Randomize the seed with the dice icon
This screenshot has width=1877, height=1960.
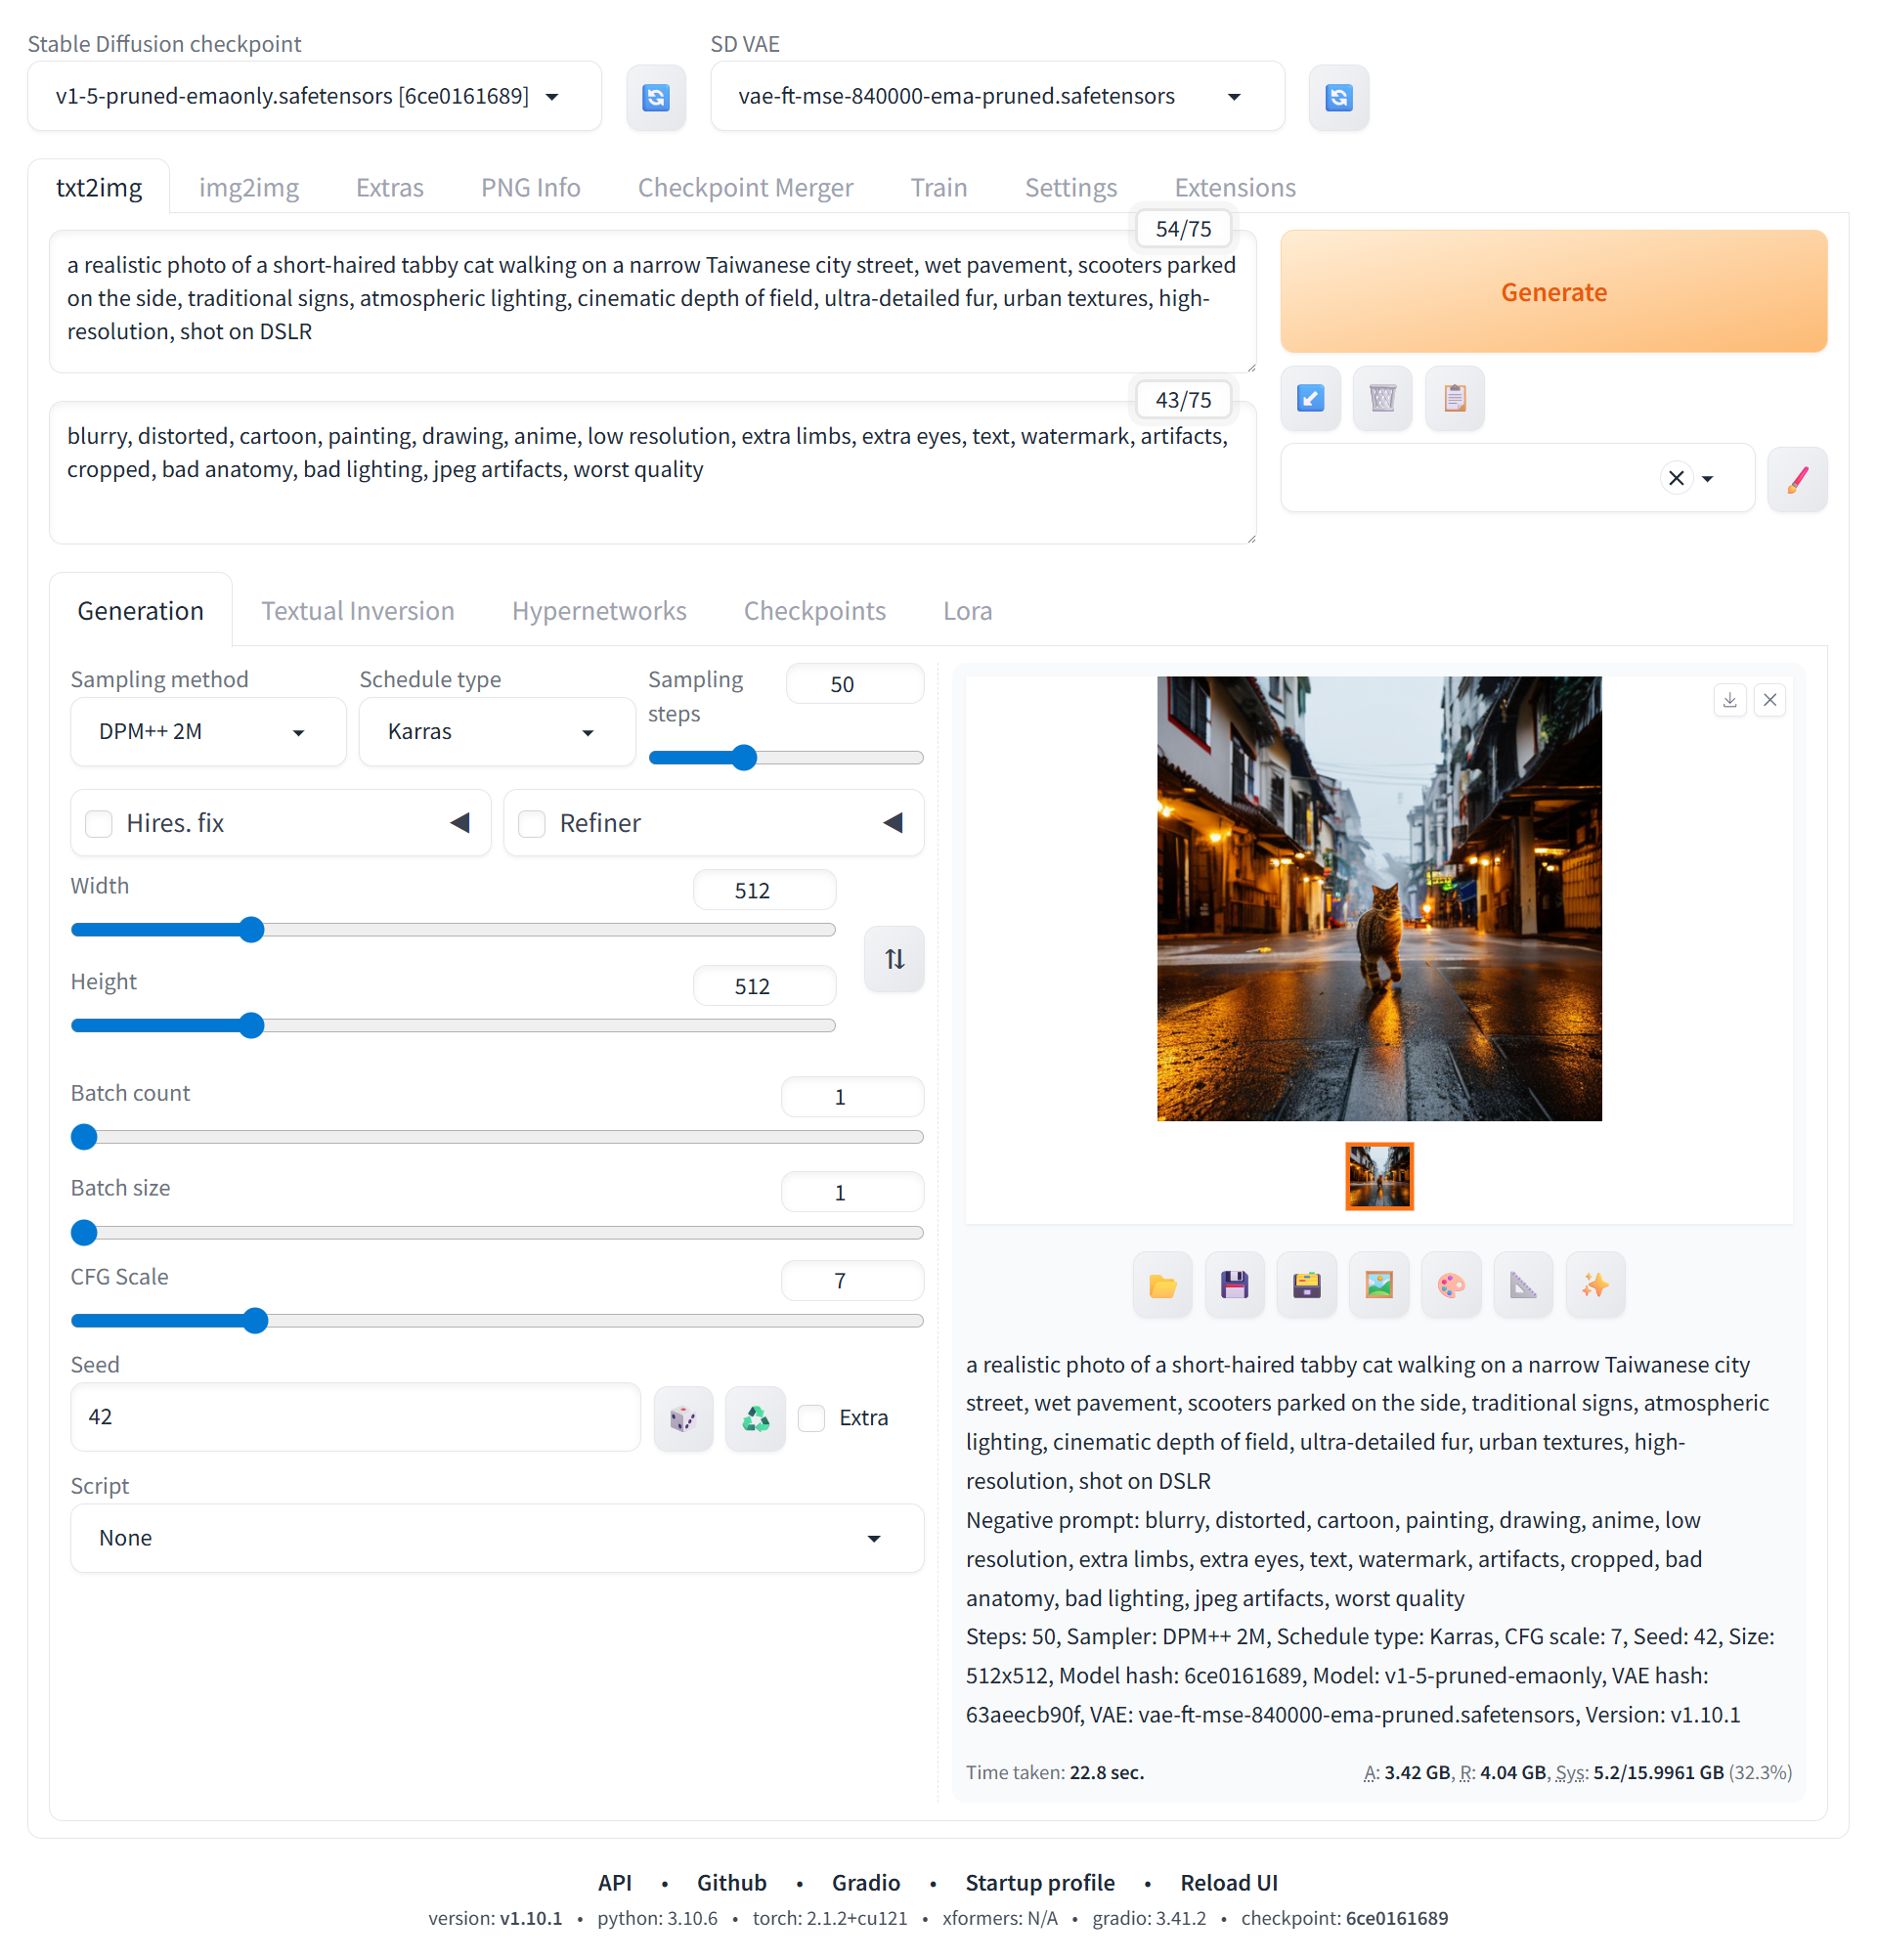pos(683,1418)
